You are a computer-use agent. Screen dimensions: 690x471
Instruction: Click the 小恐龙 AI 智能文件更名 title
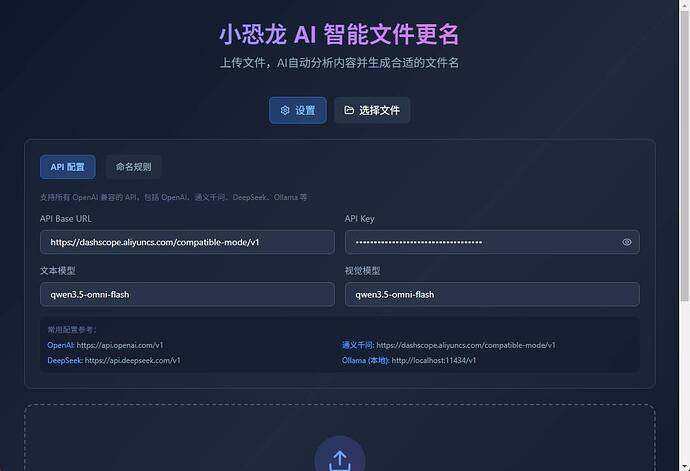pyautogui.click(x=339, y=34)
